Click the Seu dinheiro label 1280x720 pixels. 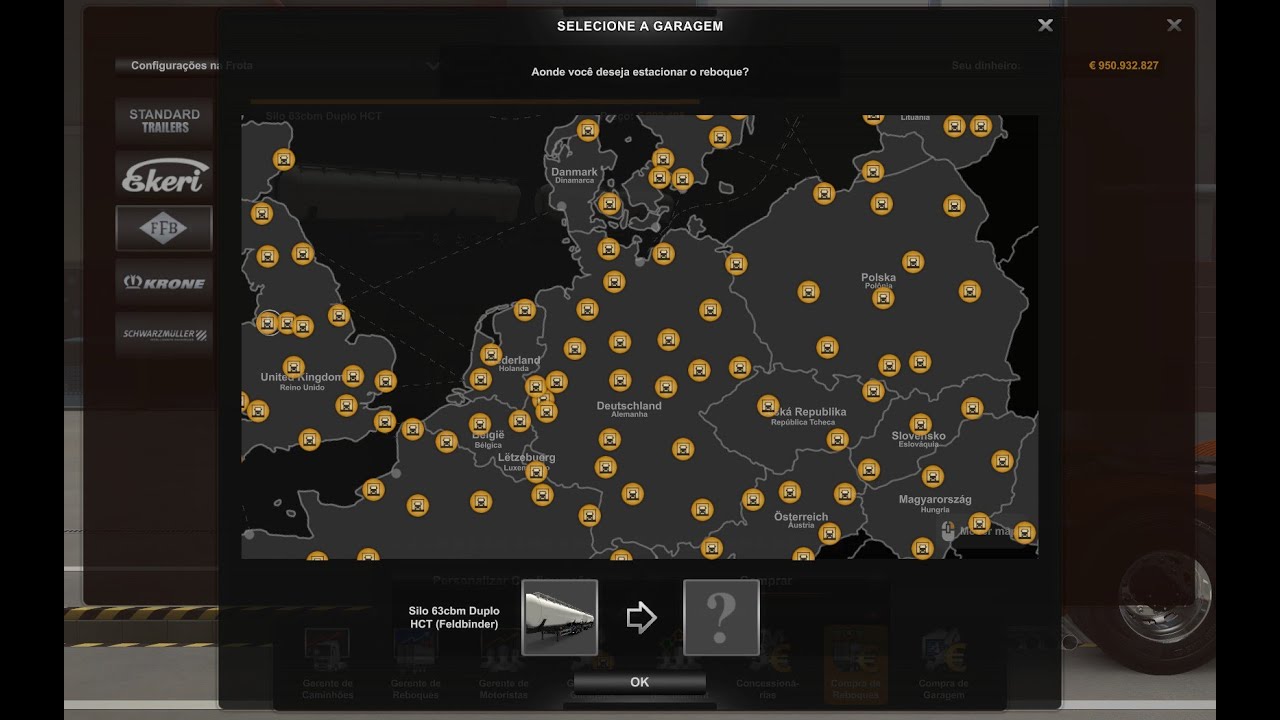click(986, 66)
